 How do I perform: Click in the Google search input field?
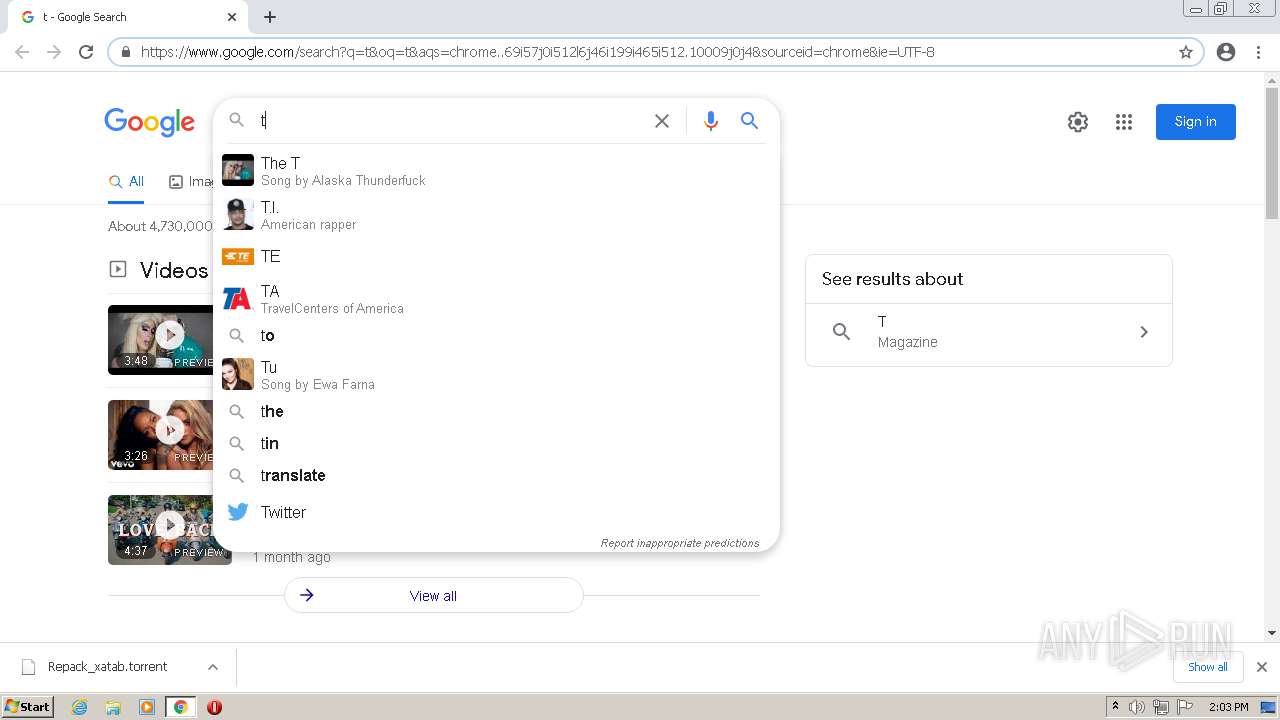tap(450, 121)
